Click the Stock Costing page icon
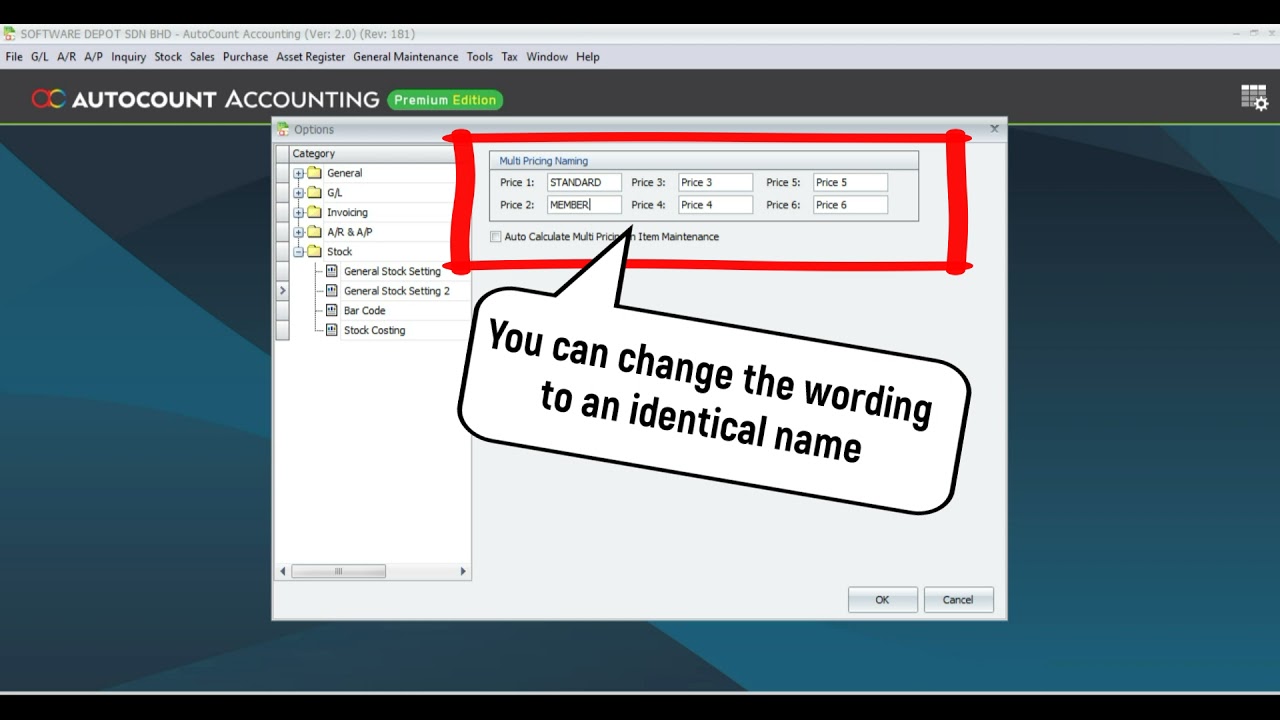Image resolution: width=1280 pixels, height=720 pixels. click(332, 330)
